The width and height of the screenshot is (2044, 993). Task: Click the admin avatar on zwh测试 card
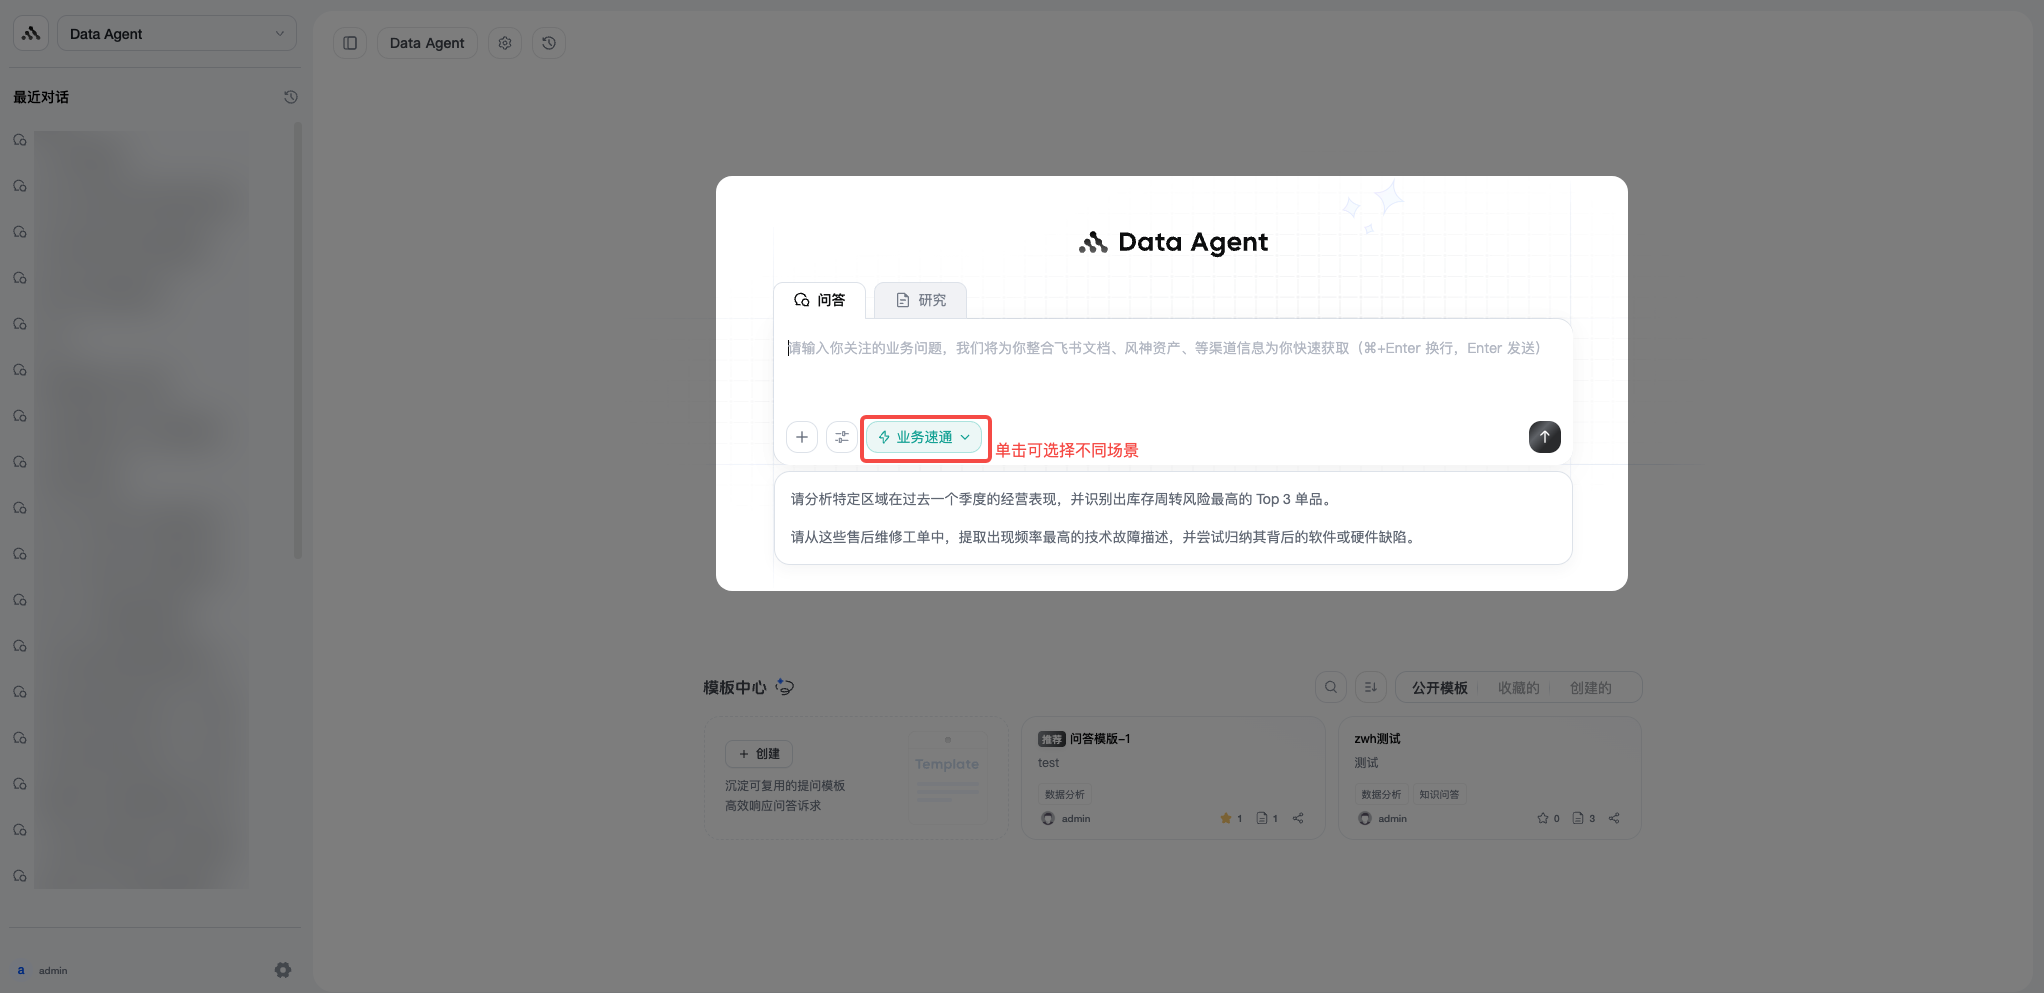pyautogui.click(x=1365, y=818)
